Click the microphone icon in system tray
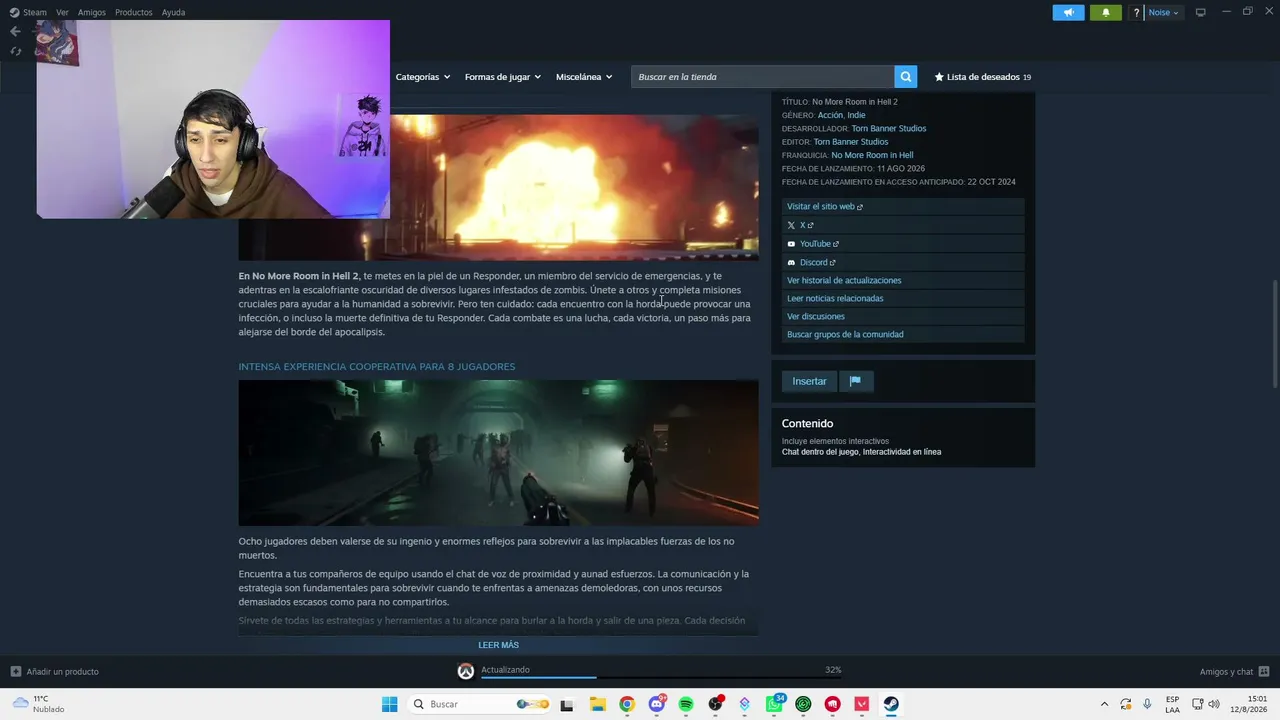Viewport: 1280px width, 720px height. (x=1147, y=704)
